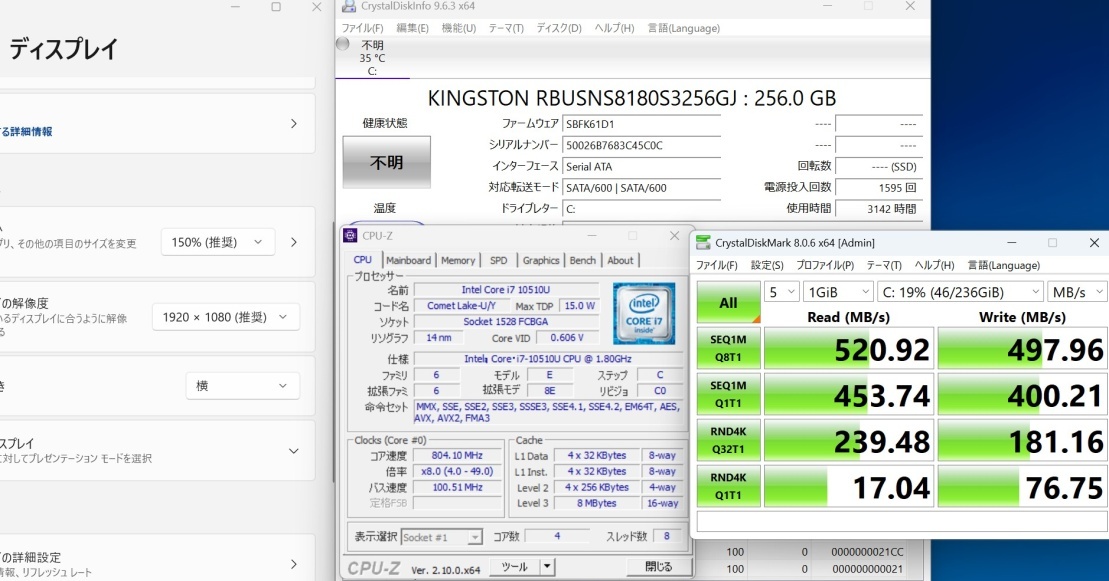Switch to the Mainboard tab in CPU-Z

click(408, 260)
